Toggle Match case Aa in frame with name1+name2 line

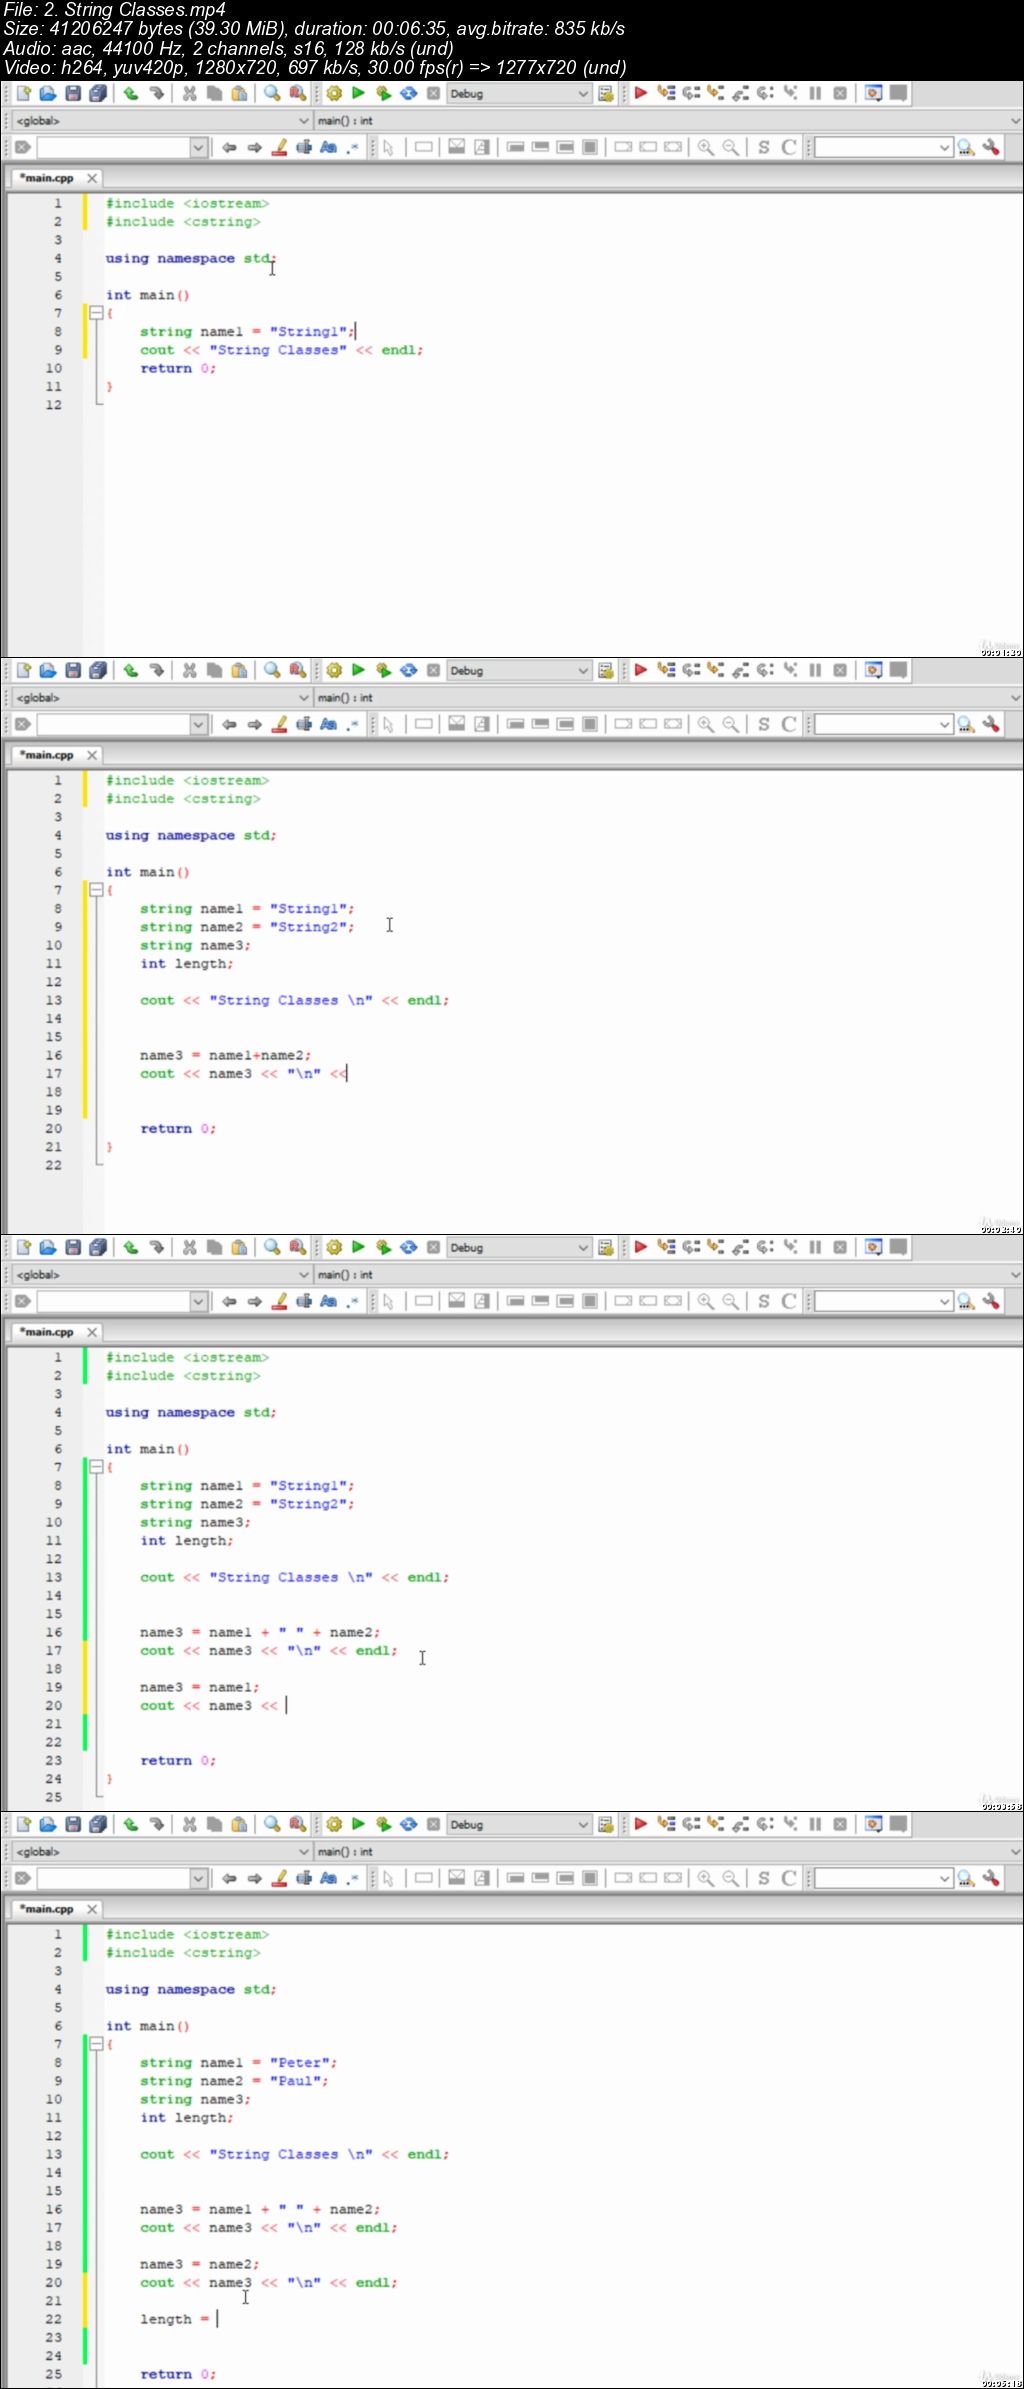coord(329,724)
